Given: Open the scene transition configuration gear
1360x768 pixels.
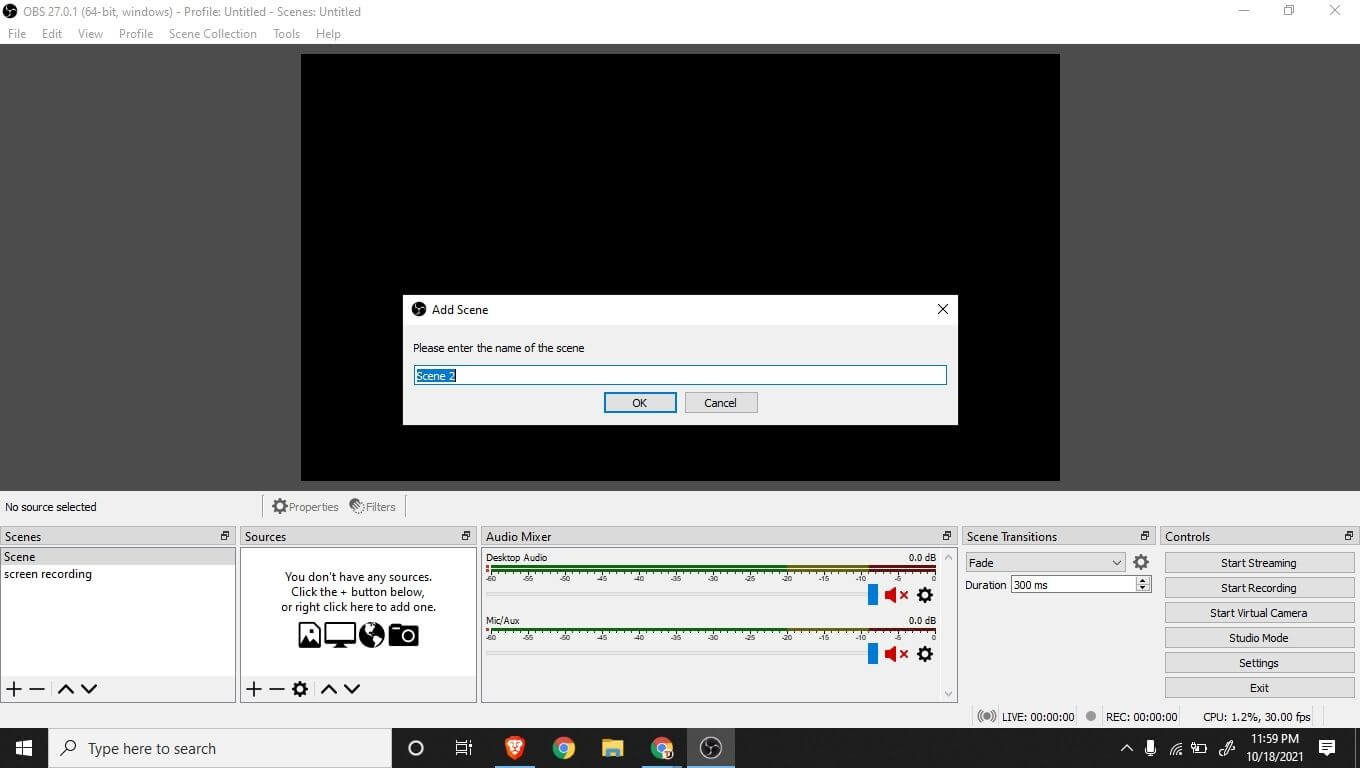Looking at the screenshot, I should [1141, 562].
